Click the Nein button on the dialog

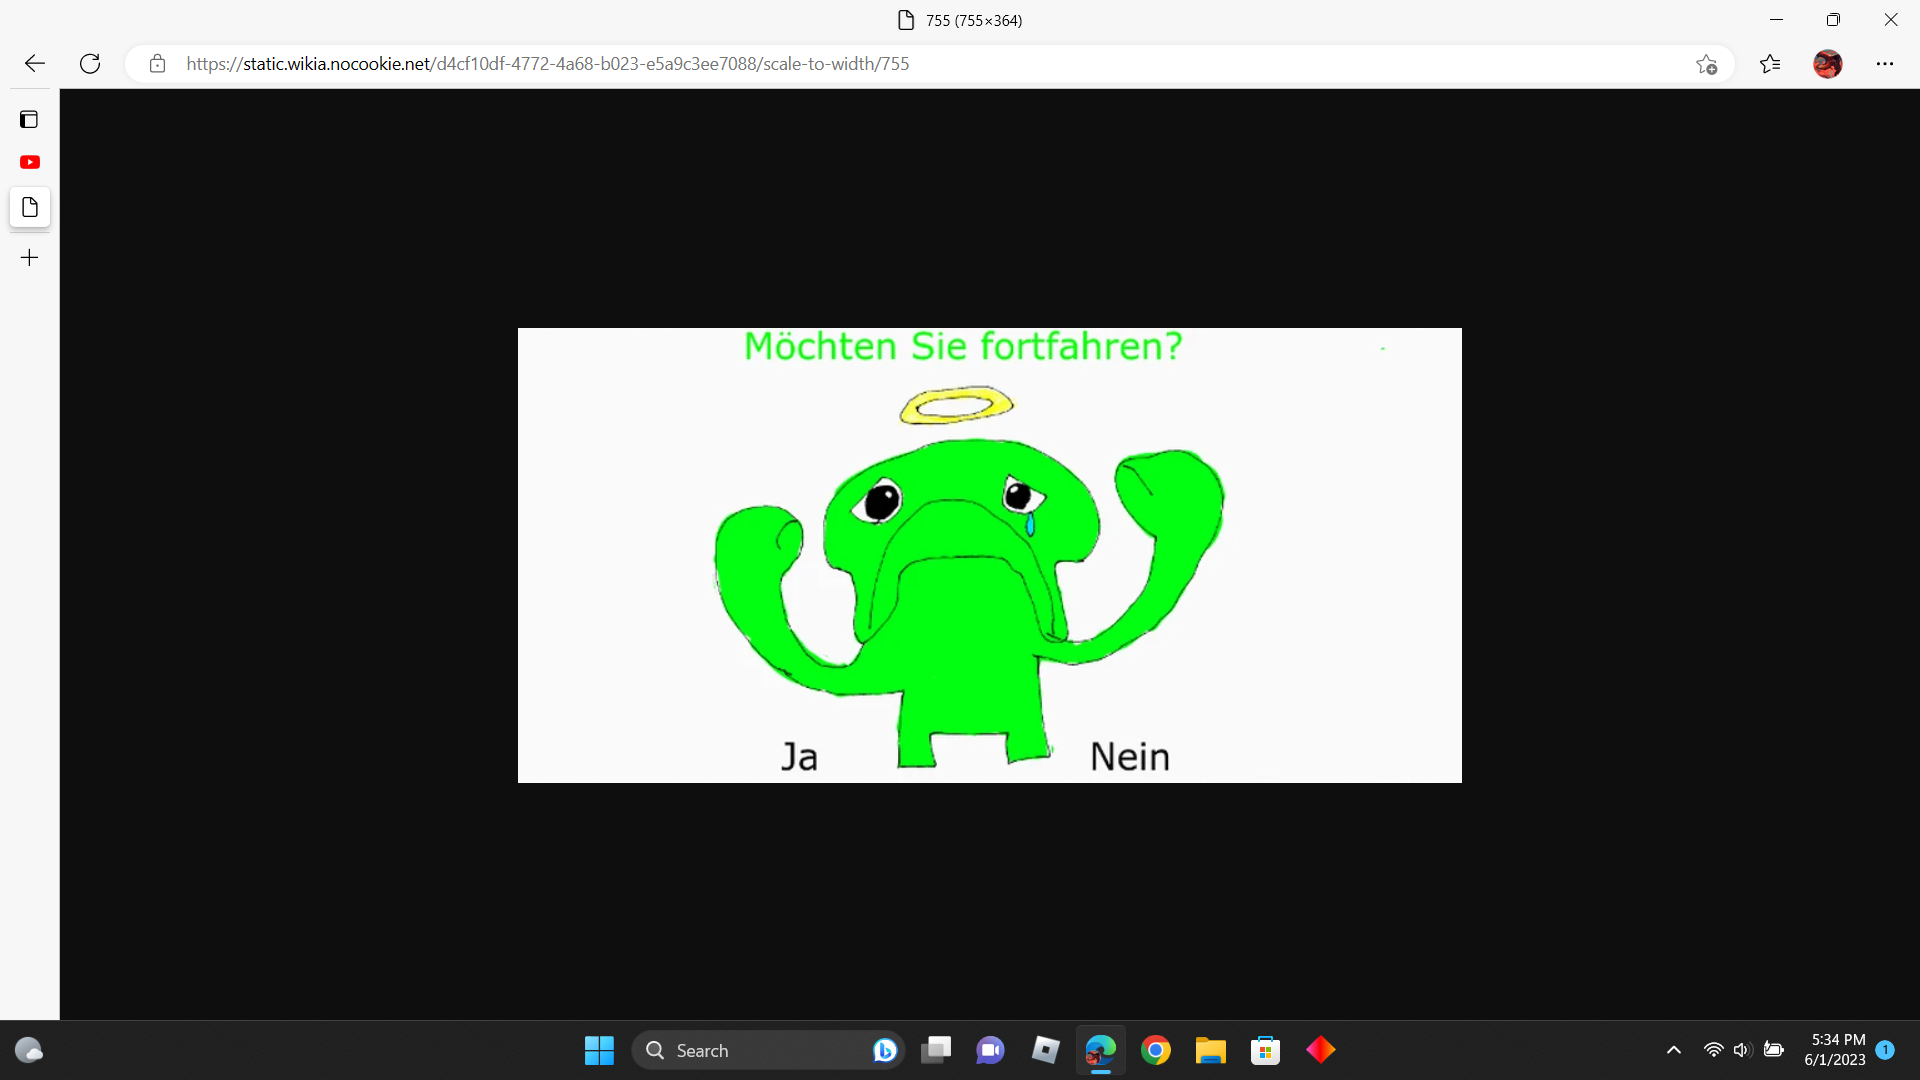(1129, 756)
